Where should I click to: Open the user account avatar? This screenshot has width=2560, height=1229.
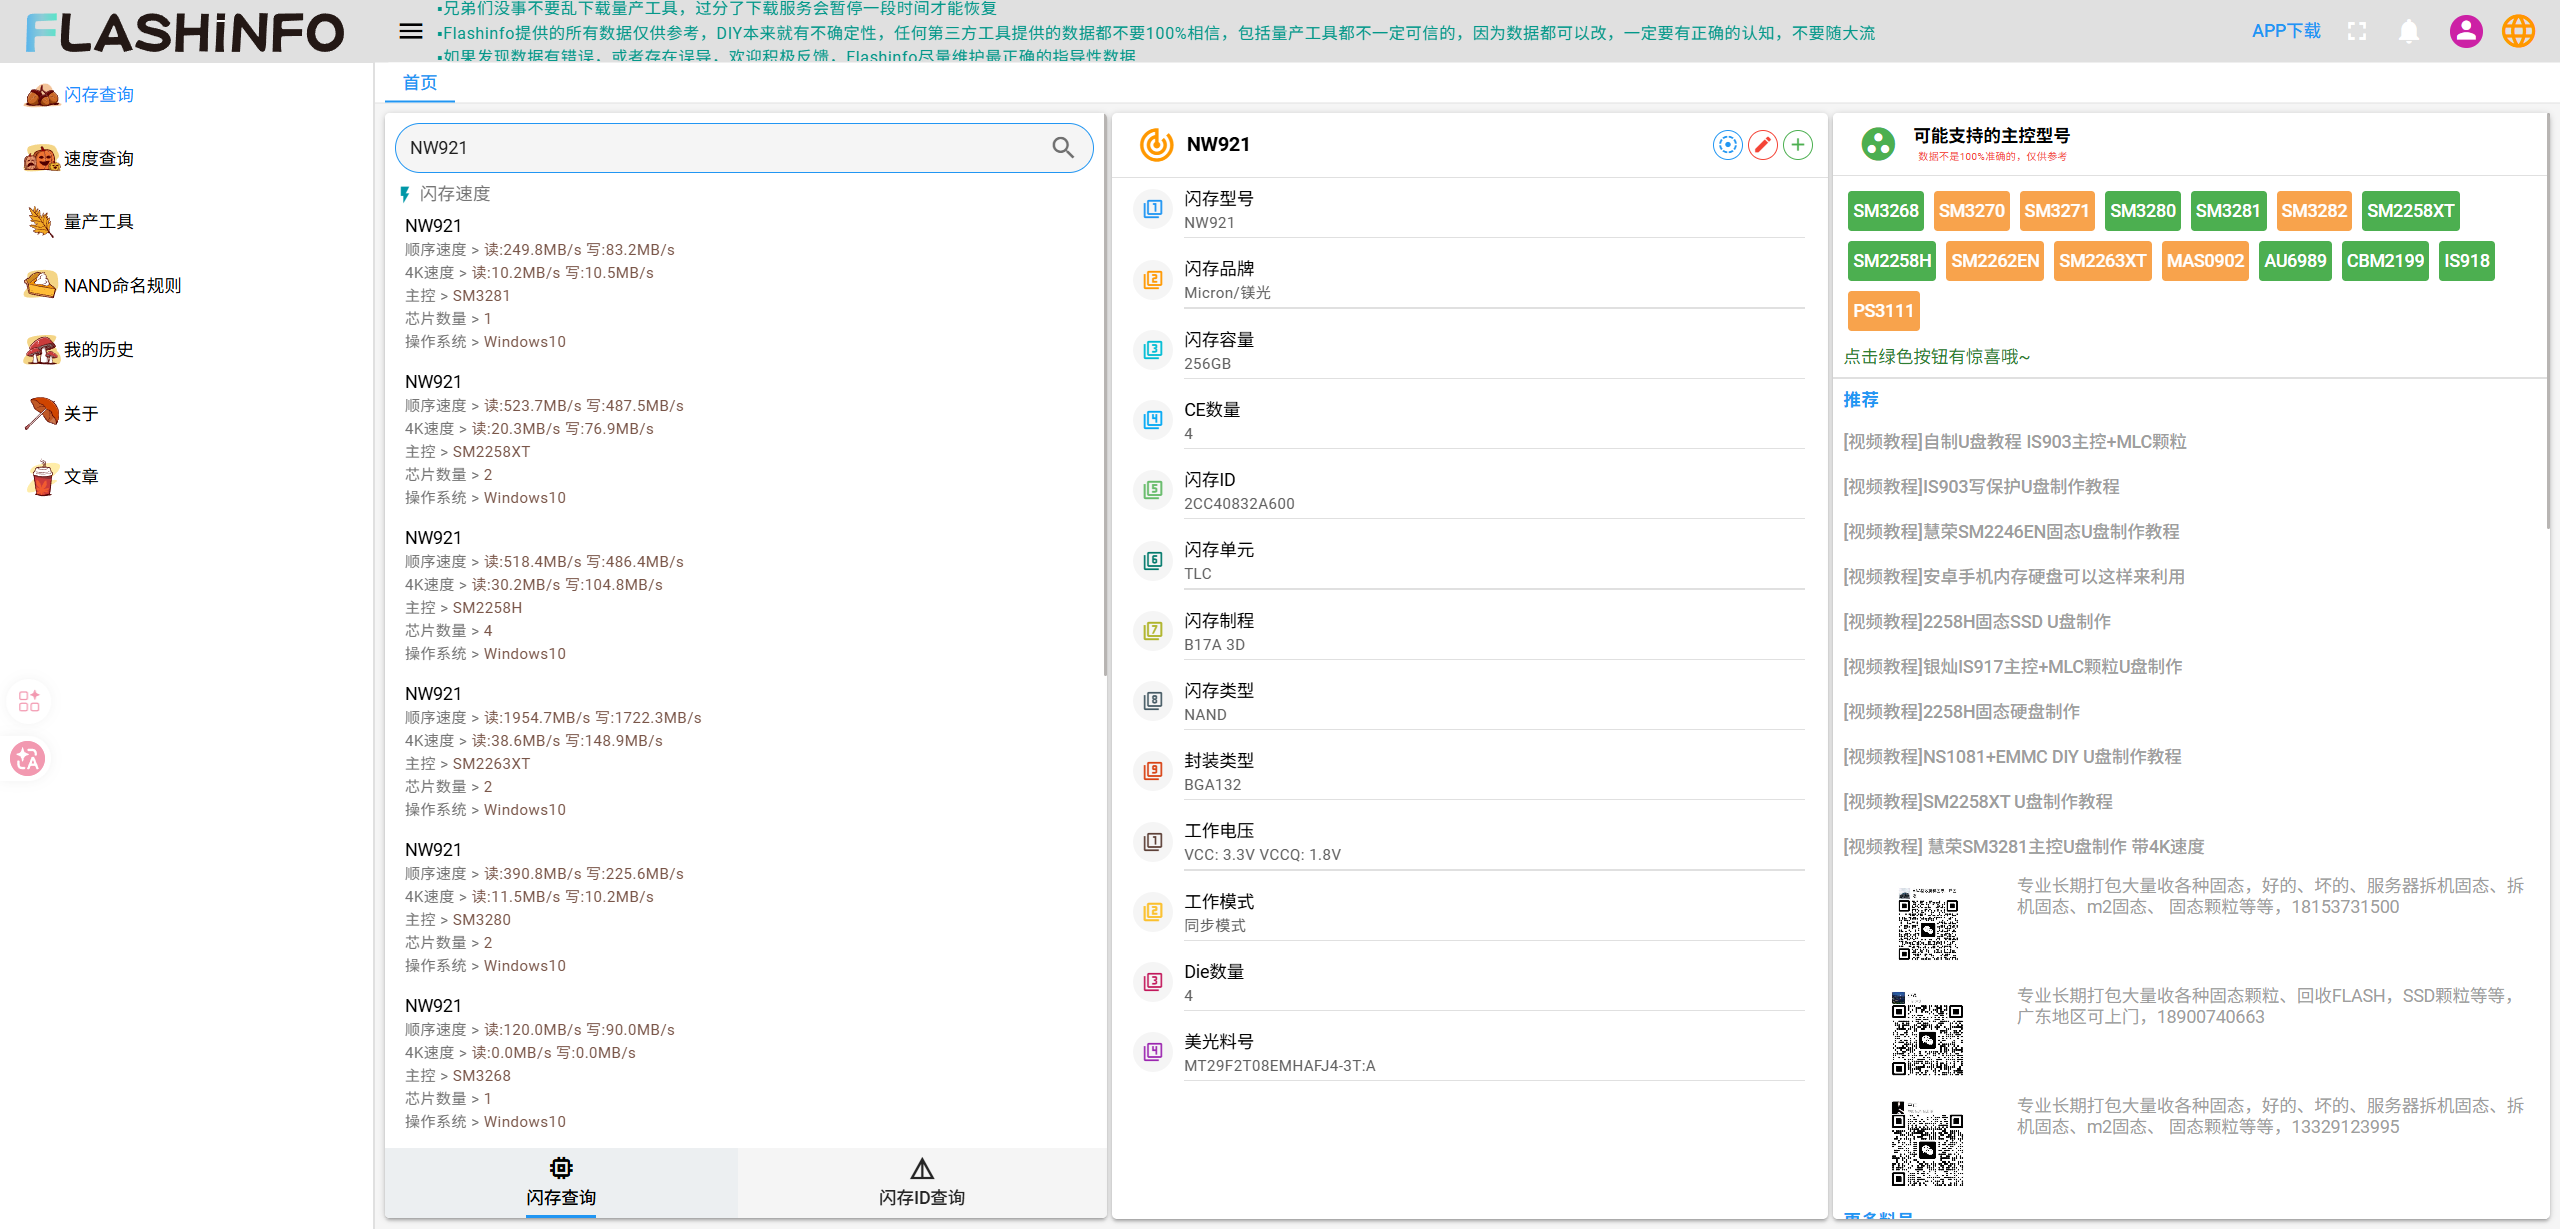coord(2465,32)
